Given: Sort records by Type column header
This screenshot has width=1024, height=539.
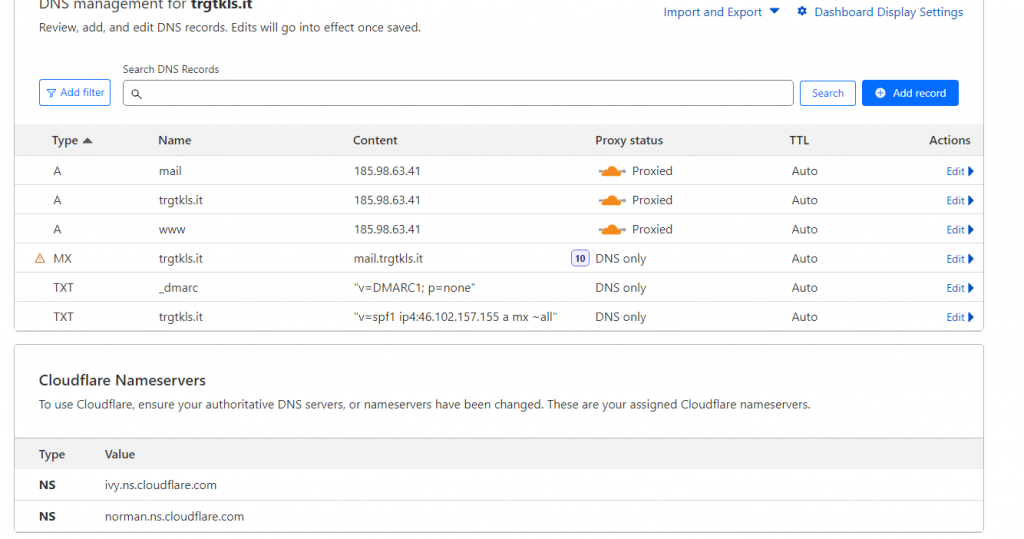Looking at the screenshot, I should pyautogui.click(x=70, y=140).
